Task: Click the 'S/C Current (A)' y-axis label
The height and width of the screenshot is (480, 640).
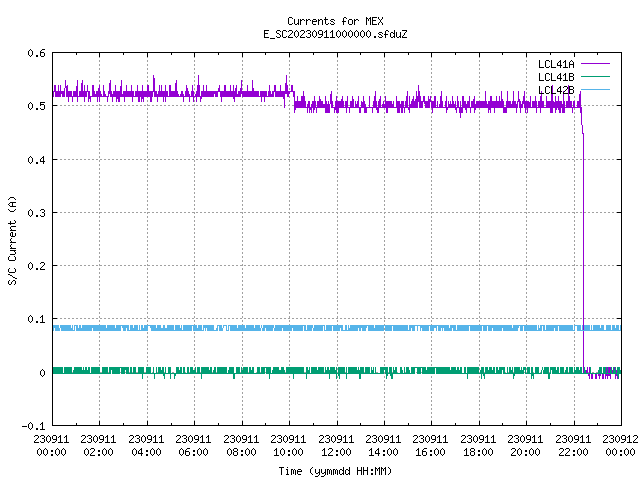Action: pos(13,240)
